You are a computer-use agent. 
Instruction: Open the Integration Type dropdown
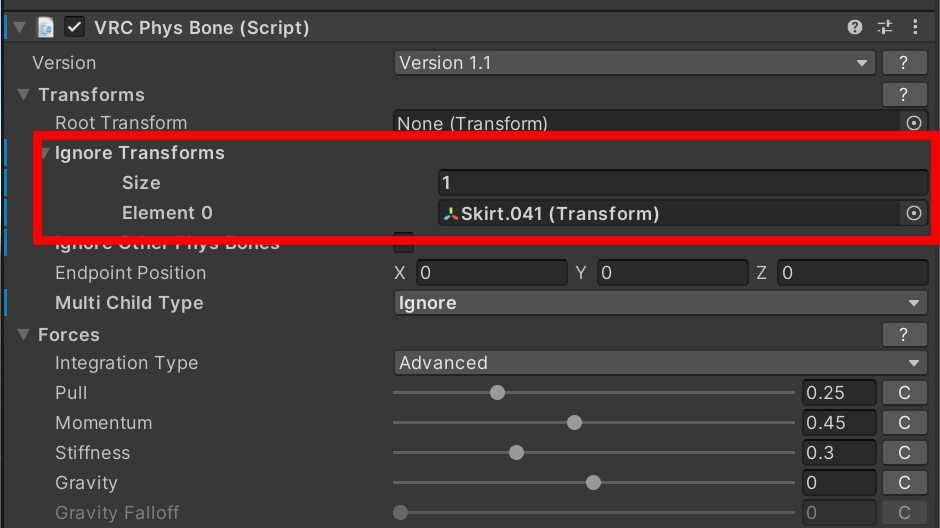pyautogui.click(x=660, y=363)
